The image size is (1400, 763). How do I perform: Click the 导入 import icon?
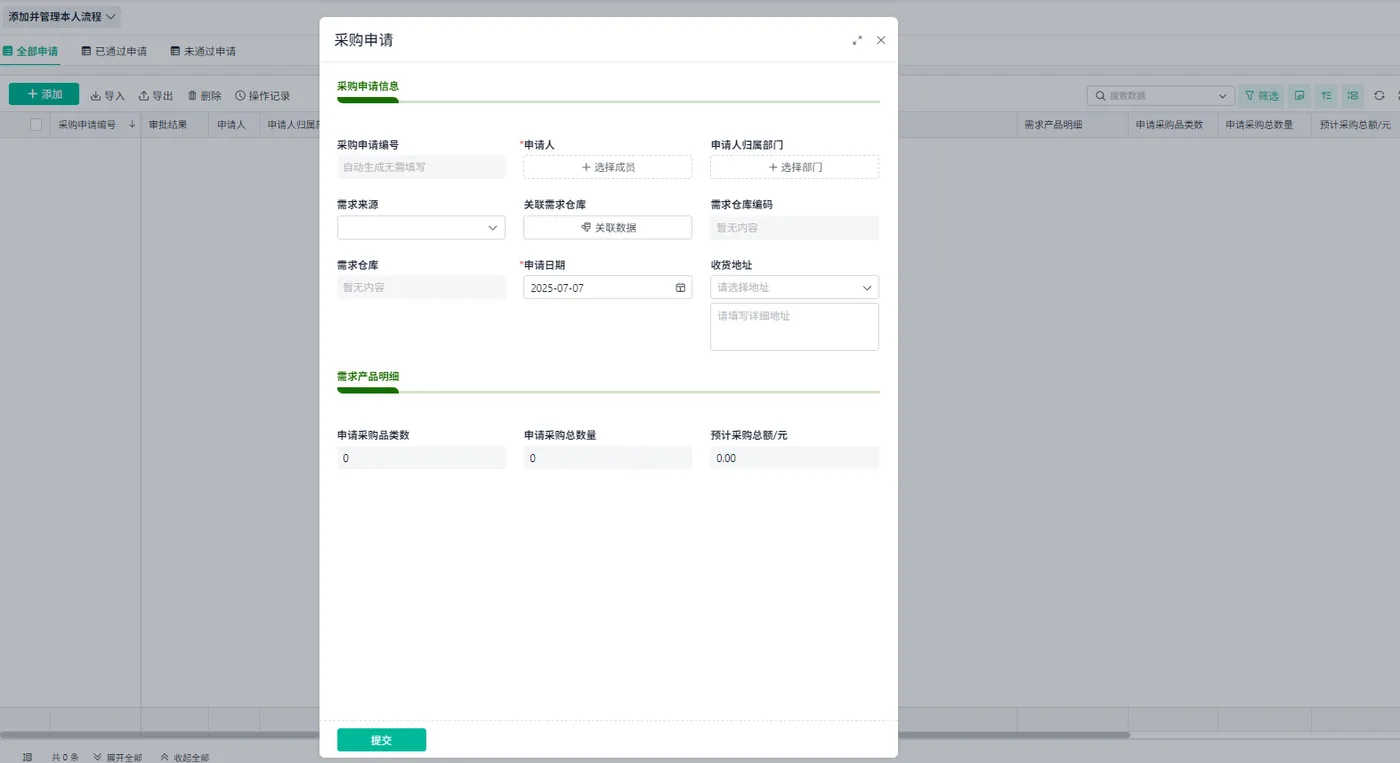[x=96, y=96]
